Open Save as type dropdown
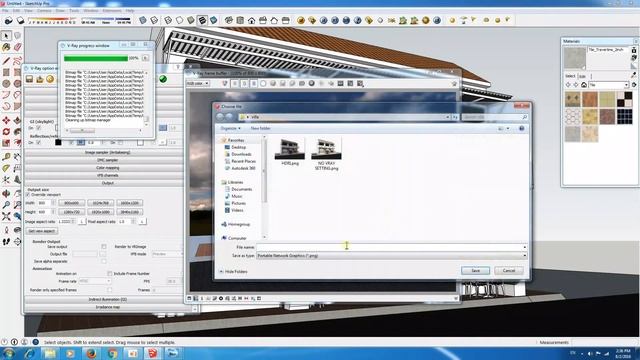This screenshot has width=640, height=360. pos(391,256)
